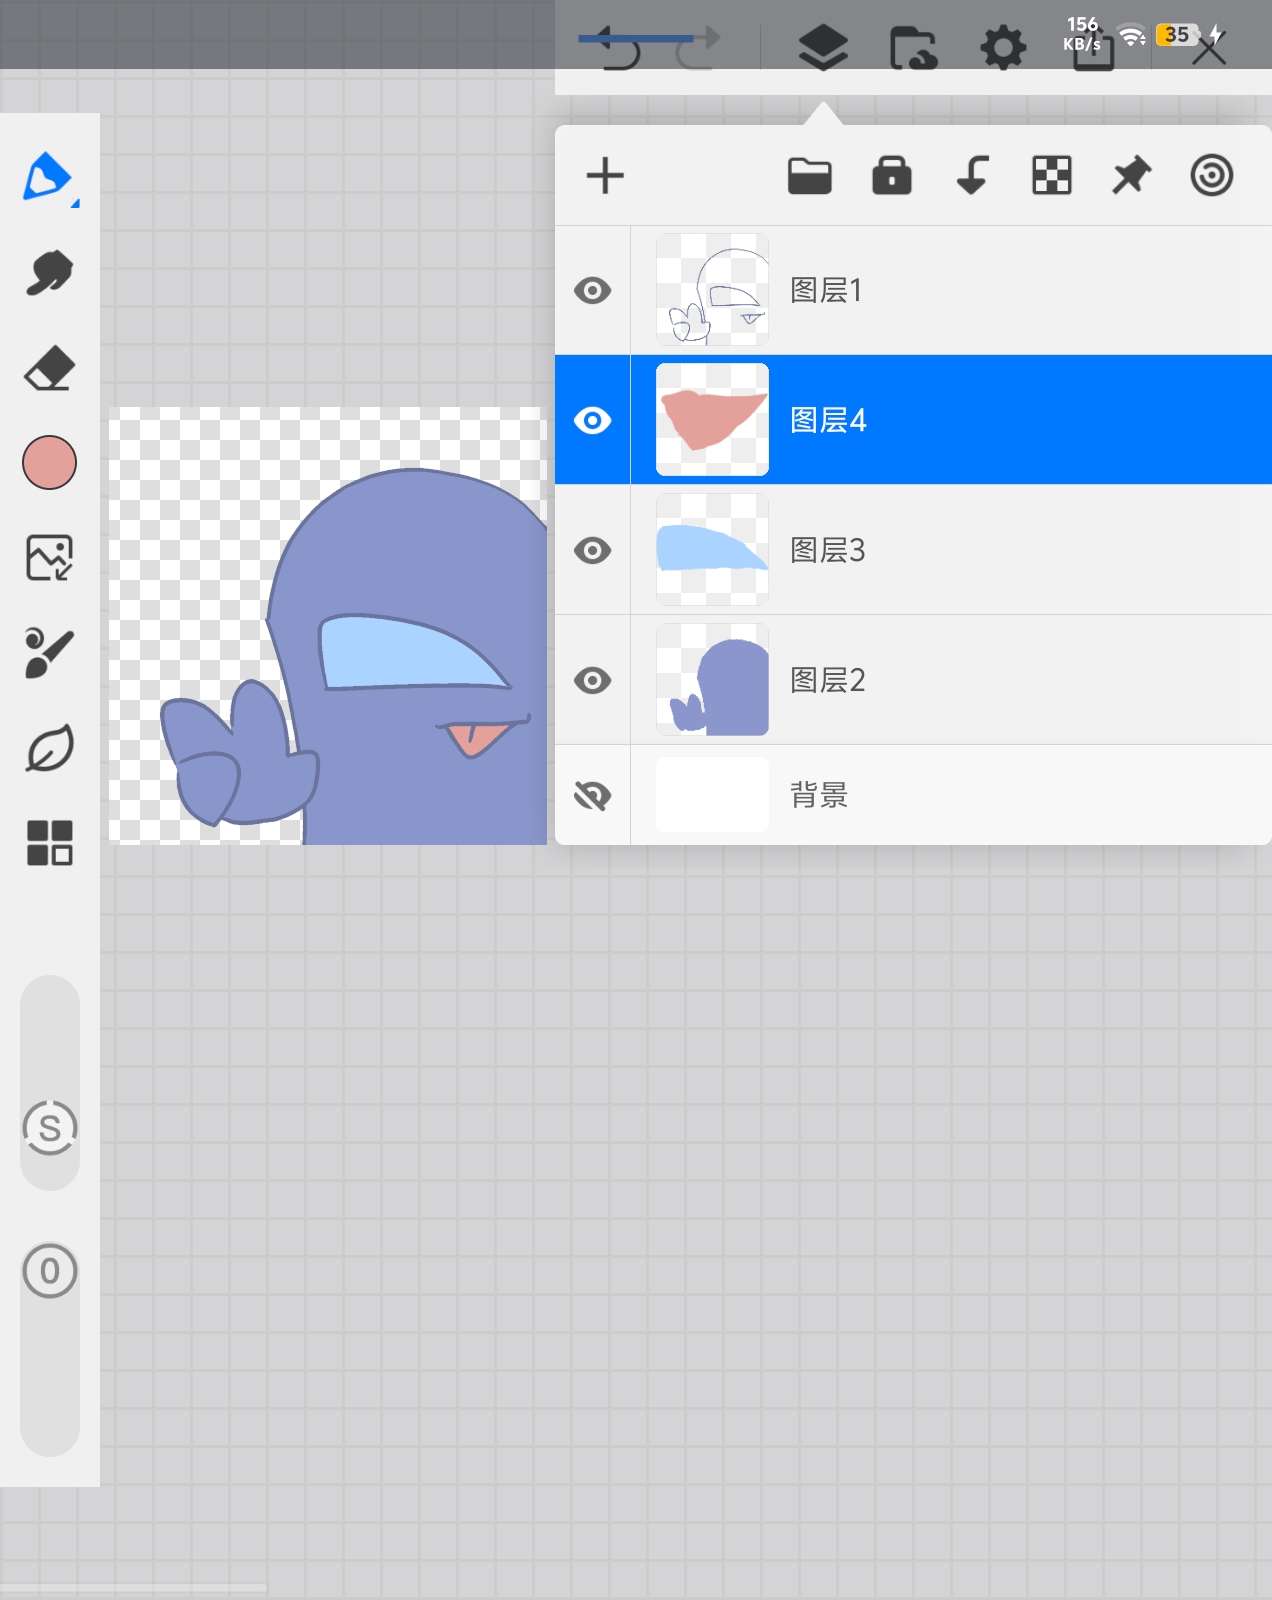This screenshot has width=1272, height=1600.
Task: Pin the layers panel
Action: [x=1132, y=176]
